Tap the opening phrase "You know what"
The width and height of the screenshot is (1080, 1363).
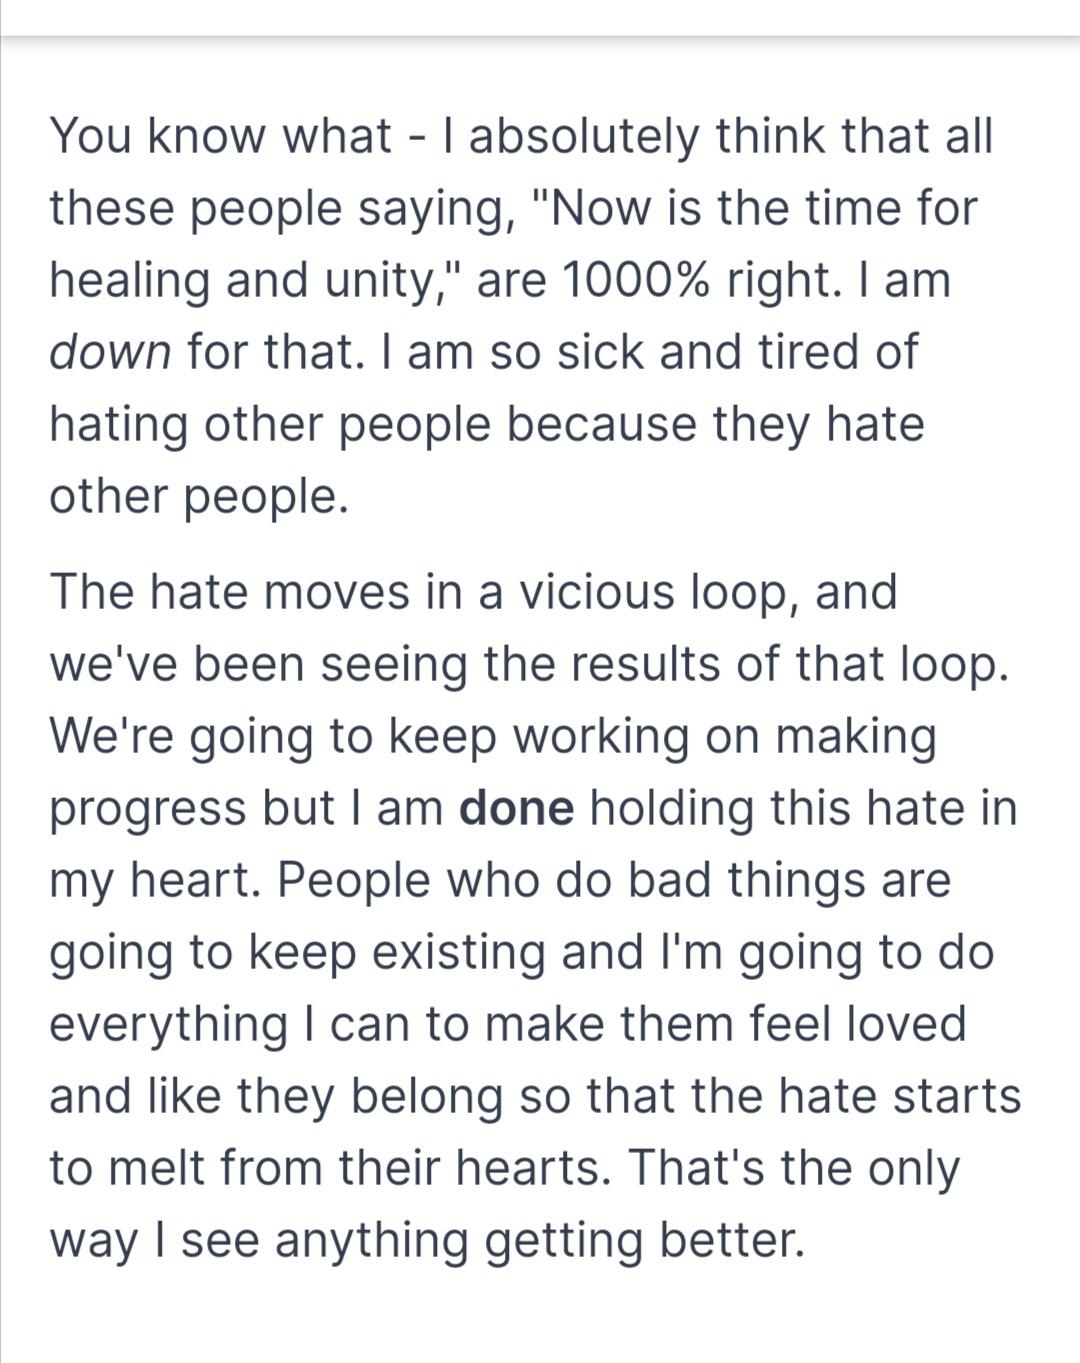221,136
